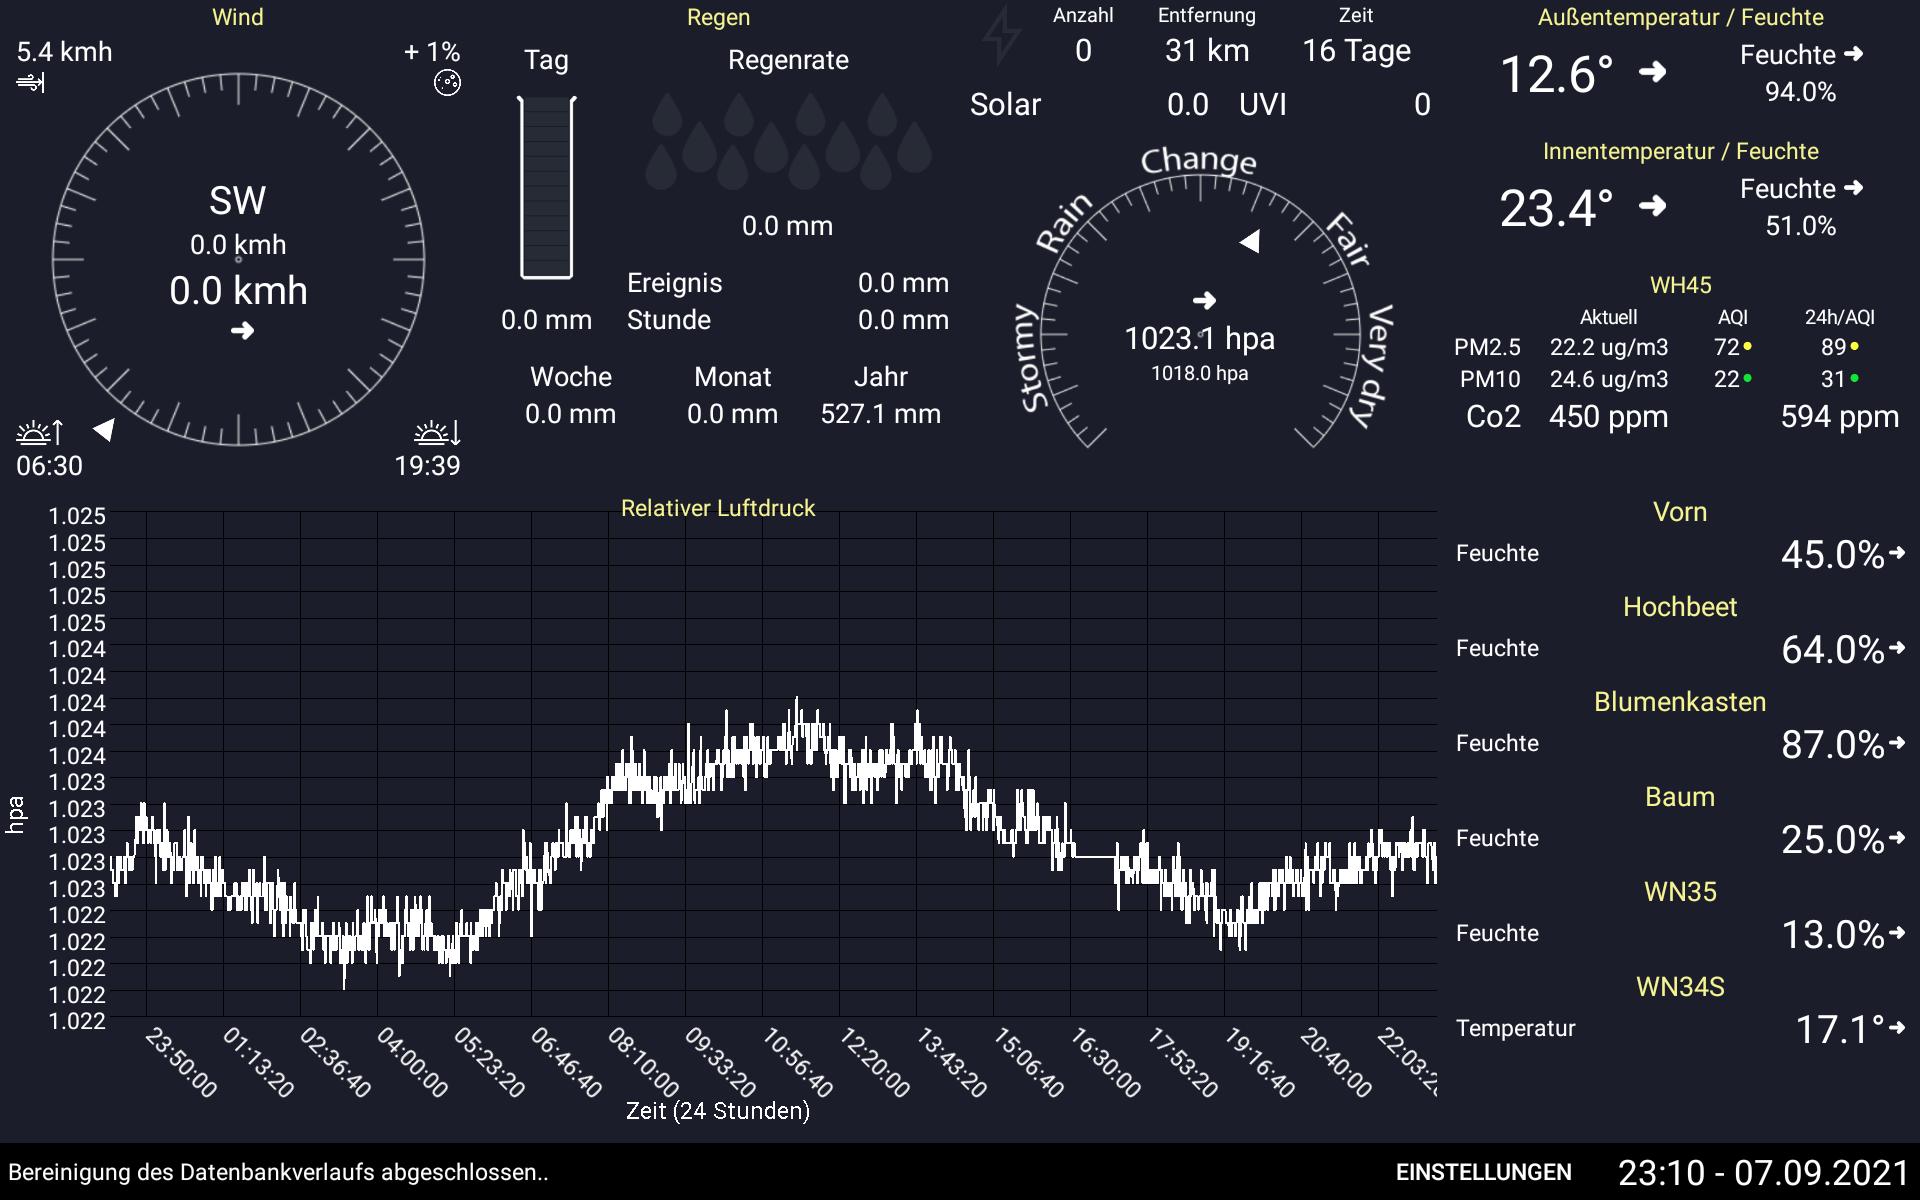1920x1200 pixels.
Task: Select the Regen panel heading
Action: pyautogui.click(x=718, y=17)
